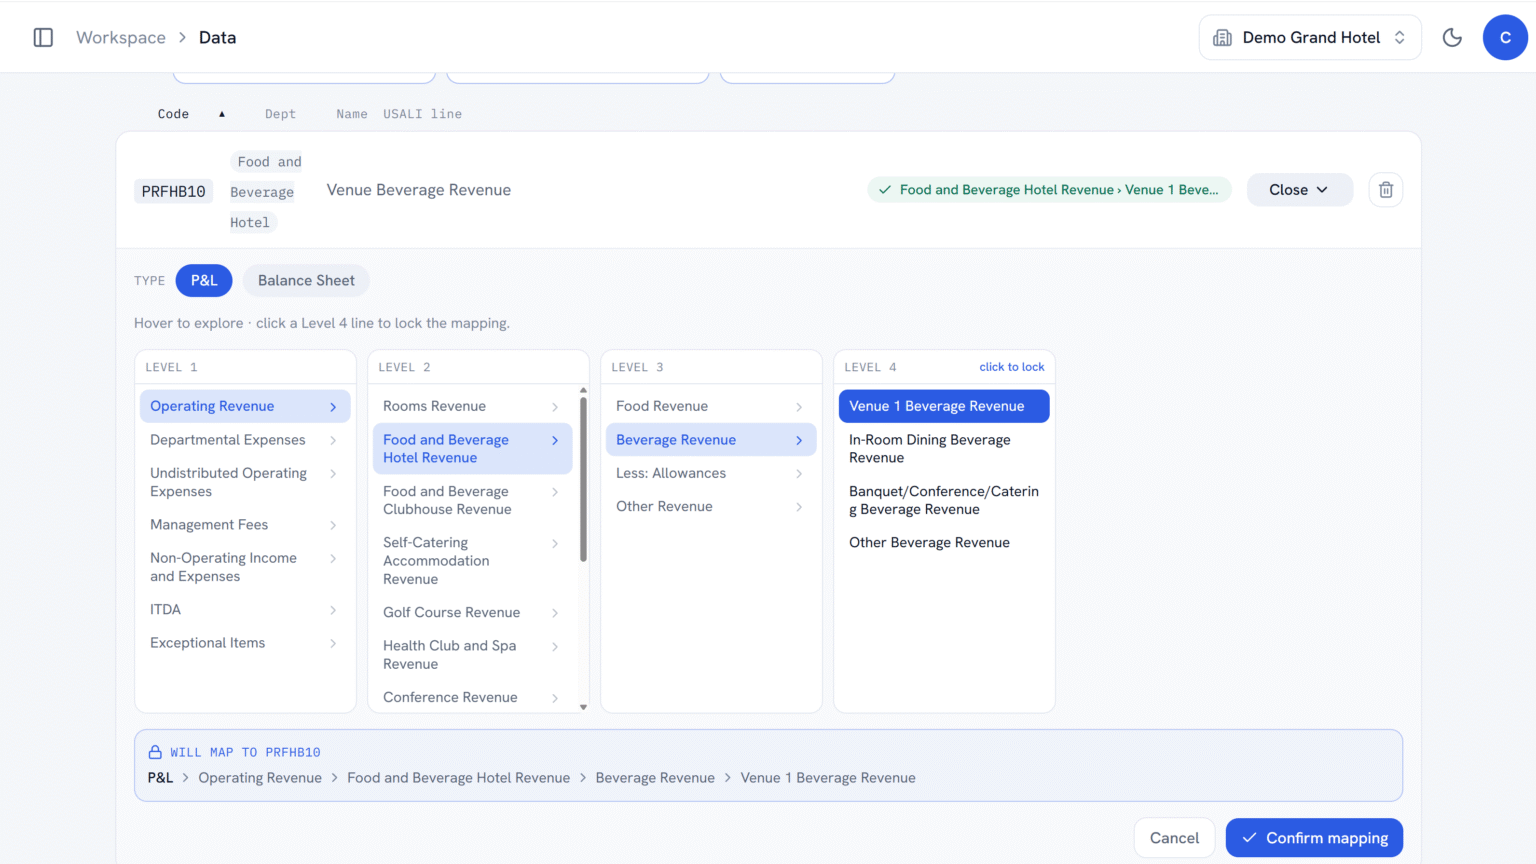
Task: Expand Less: Allowances
Action: (x=711, y=473)
